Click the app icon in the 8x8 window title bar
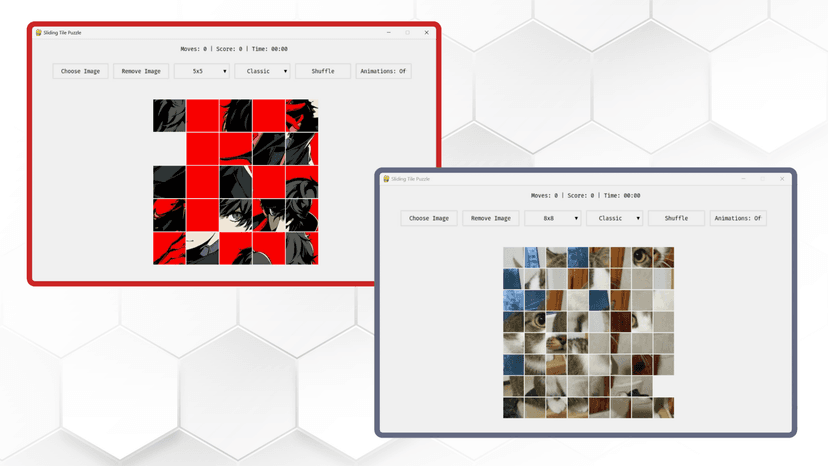 click(386, 179)
